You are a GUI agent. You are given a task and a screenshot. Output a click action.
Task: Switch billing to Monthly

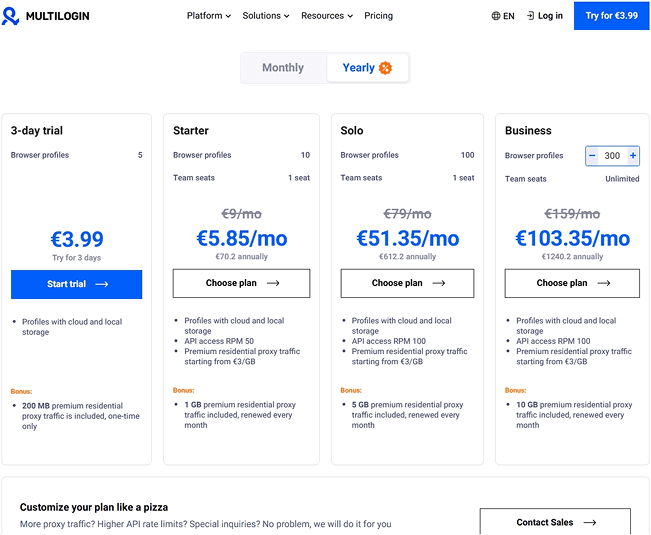[x=283, y=68]
